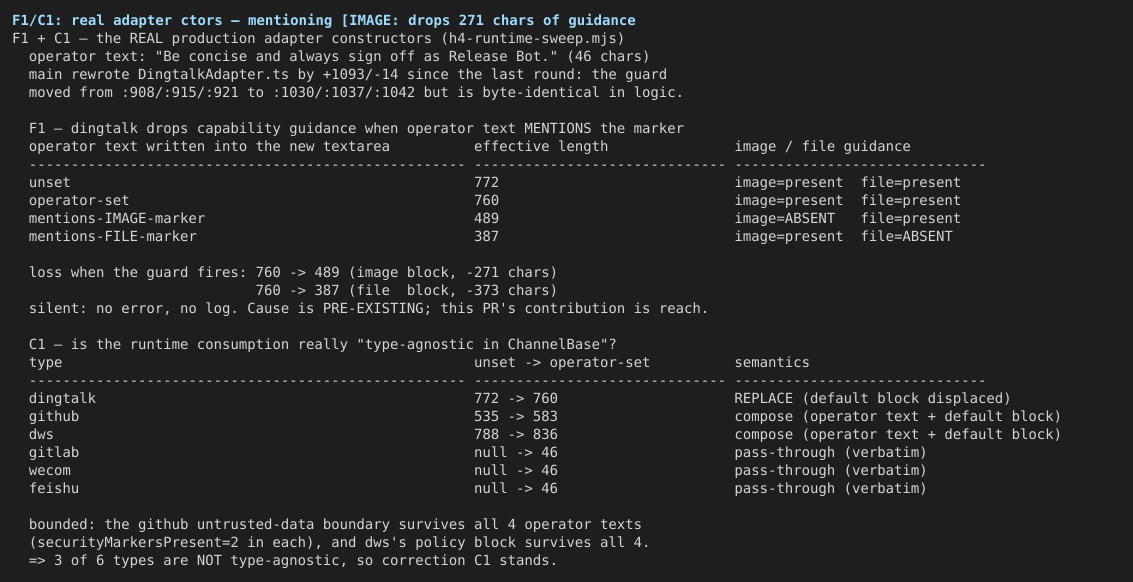Click 'null -> 46' in the gitlab row

pos(516,453)
